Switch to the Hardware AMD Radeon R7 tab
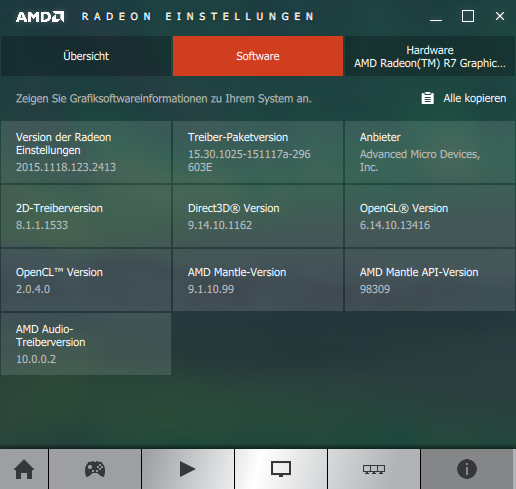 pyautogui.click(x=430, y=56)
